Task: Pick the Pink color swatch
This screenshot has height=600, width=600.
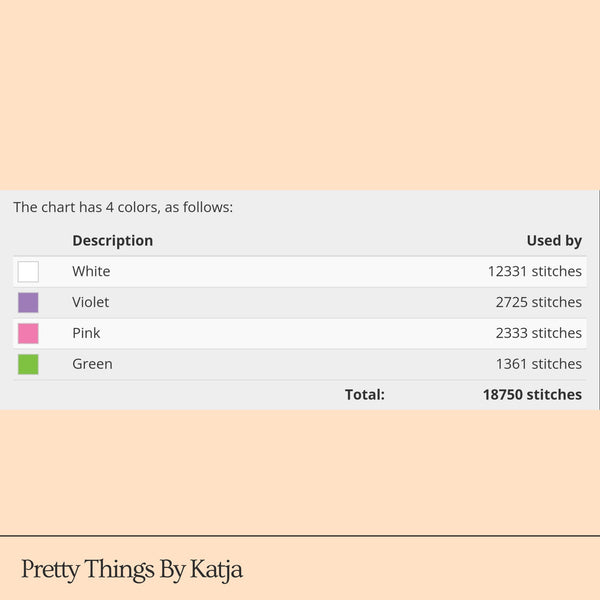Action: click(x=28, y=333)
